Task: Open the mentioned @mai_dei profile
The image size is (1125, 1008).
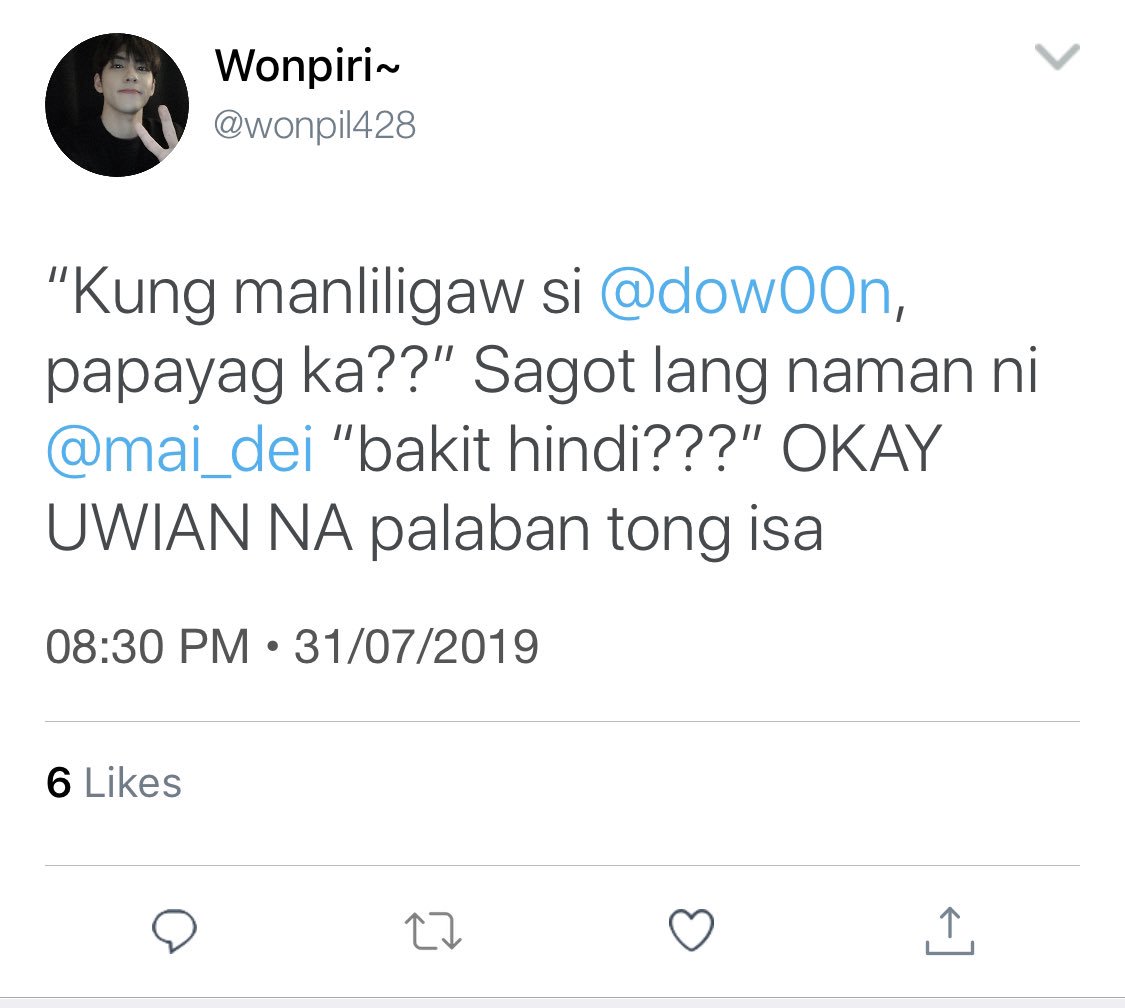Action: point(179,449)
